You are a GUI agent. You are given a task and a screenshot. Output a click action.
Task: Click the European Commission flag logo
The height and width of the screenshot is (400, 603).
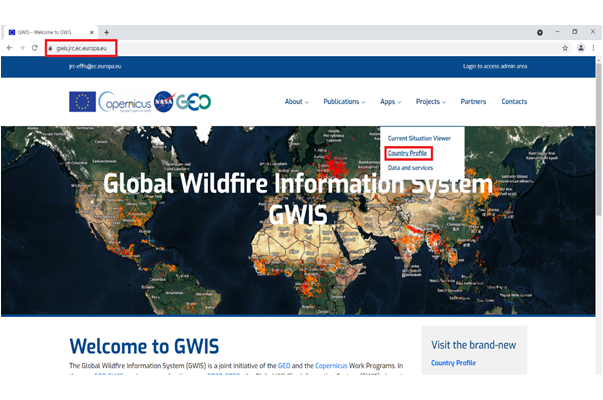tap(82, 102)
